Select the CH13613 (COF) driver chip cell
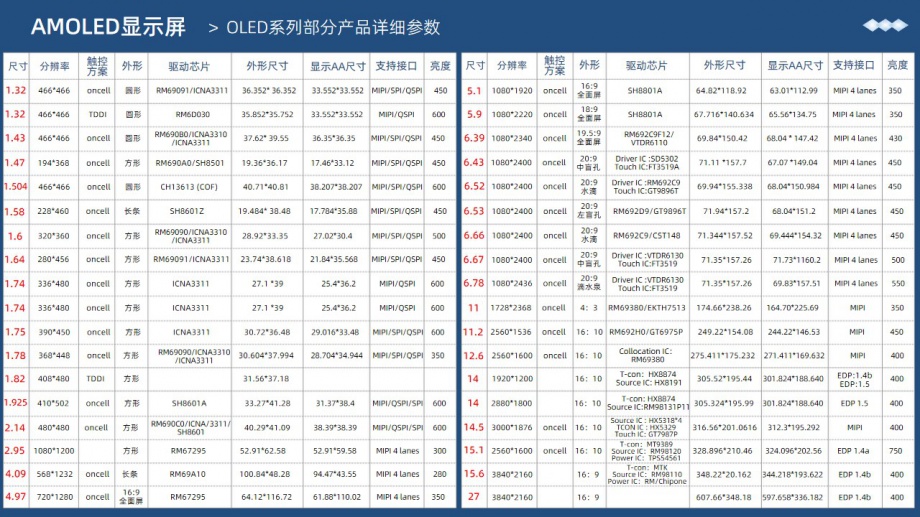The height and width of the screenshot is (517, 920). (189, 186)
